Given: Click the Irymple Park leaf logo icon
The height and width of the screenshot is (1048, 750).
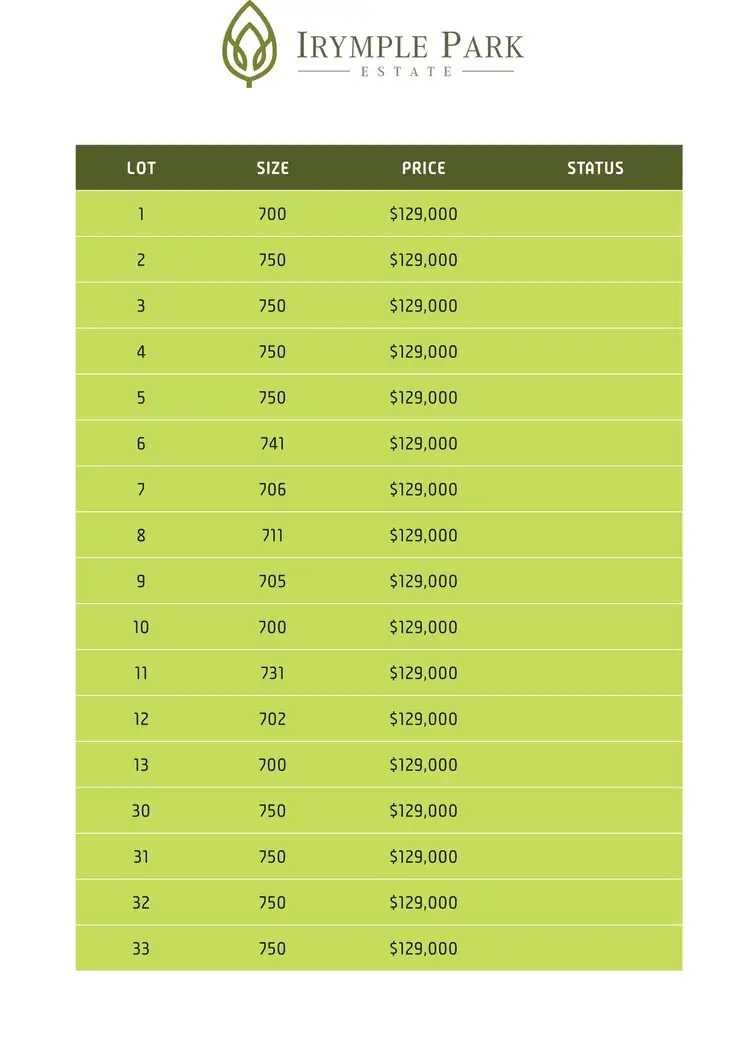Looking at the screenshot, I should (x=249, y=43).
